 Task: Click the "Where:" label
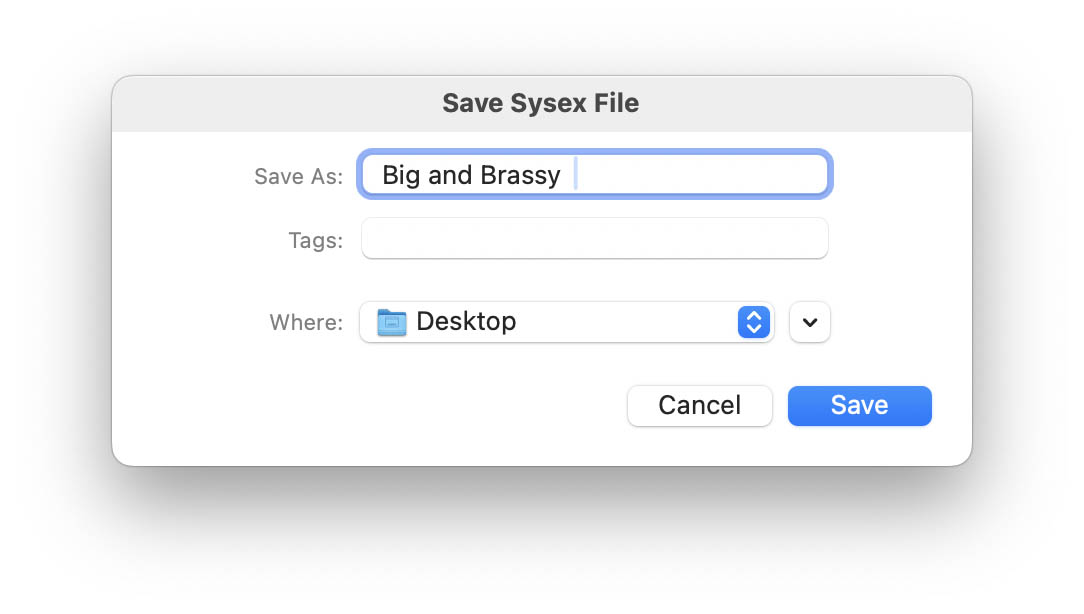point(306,323)
